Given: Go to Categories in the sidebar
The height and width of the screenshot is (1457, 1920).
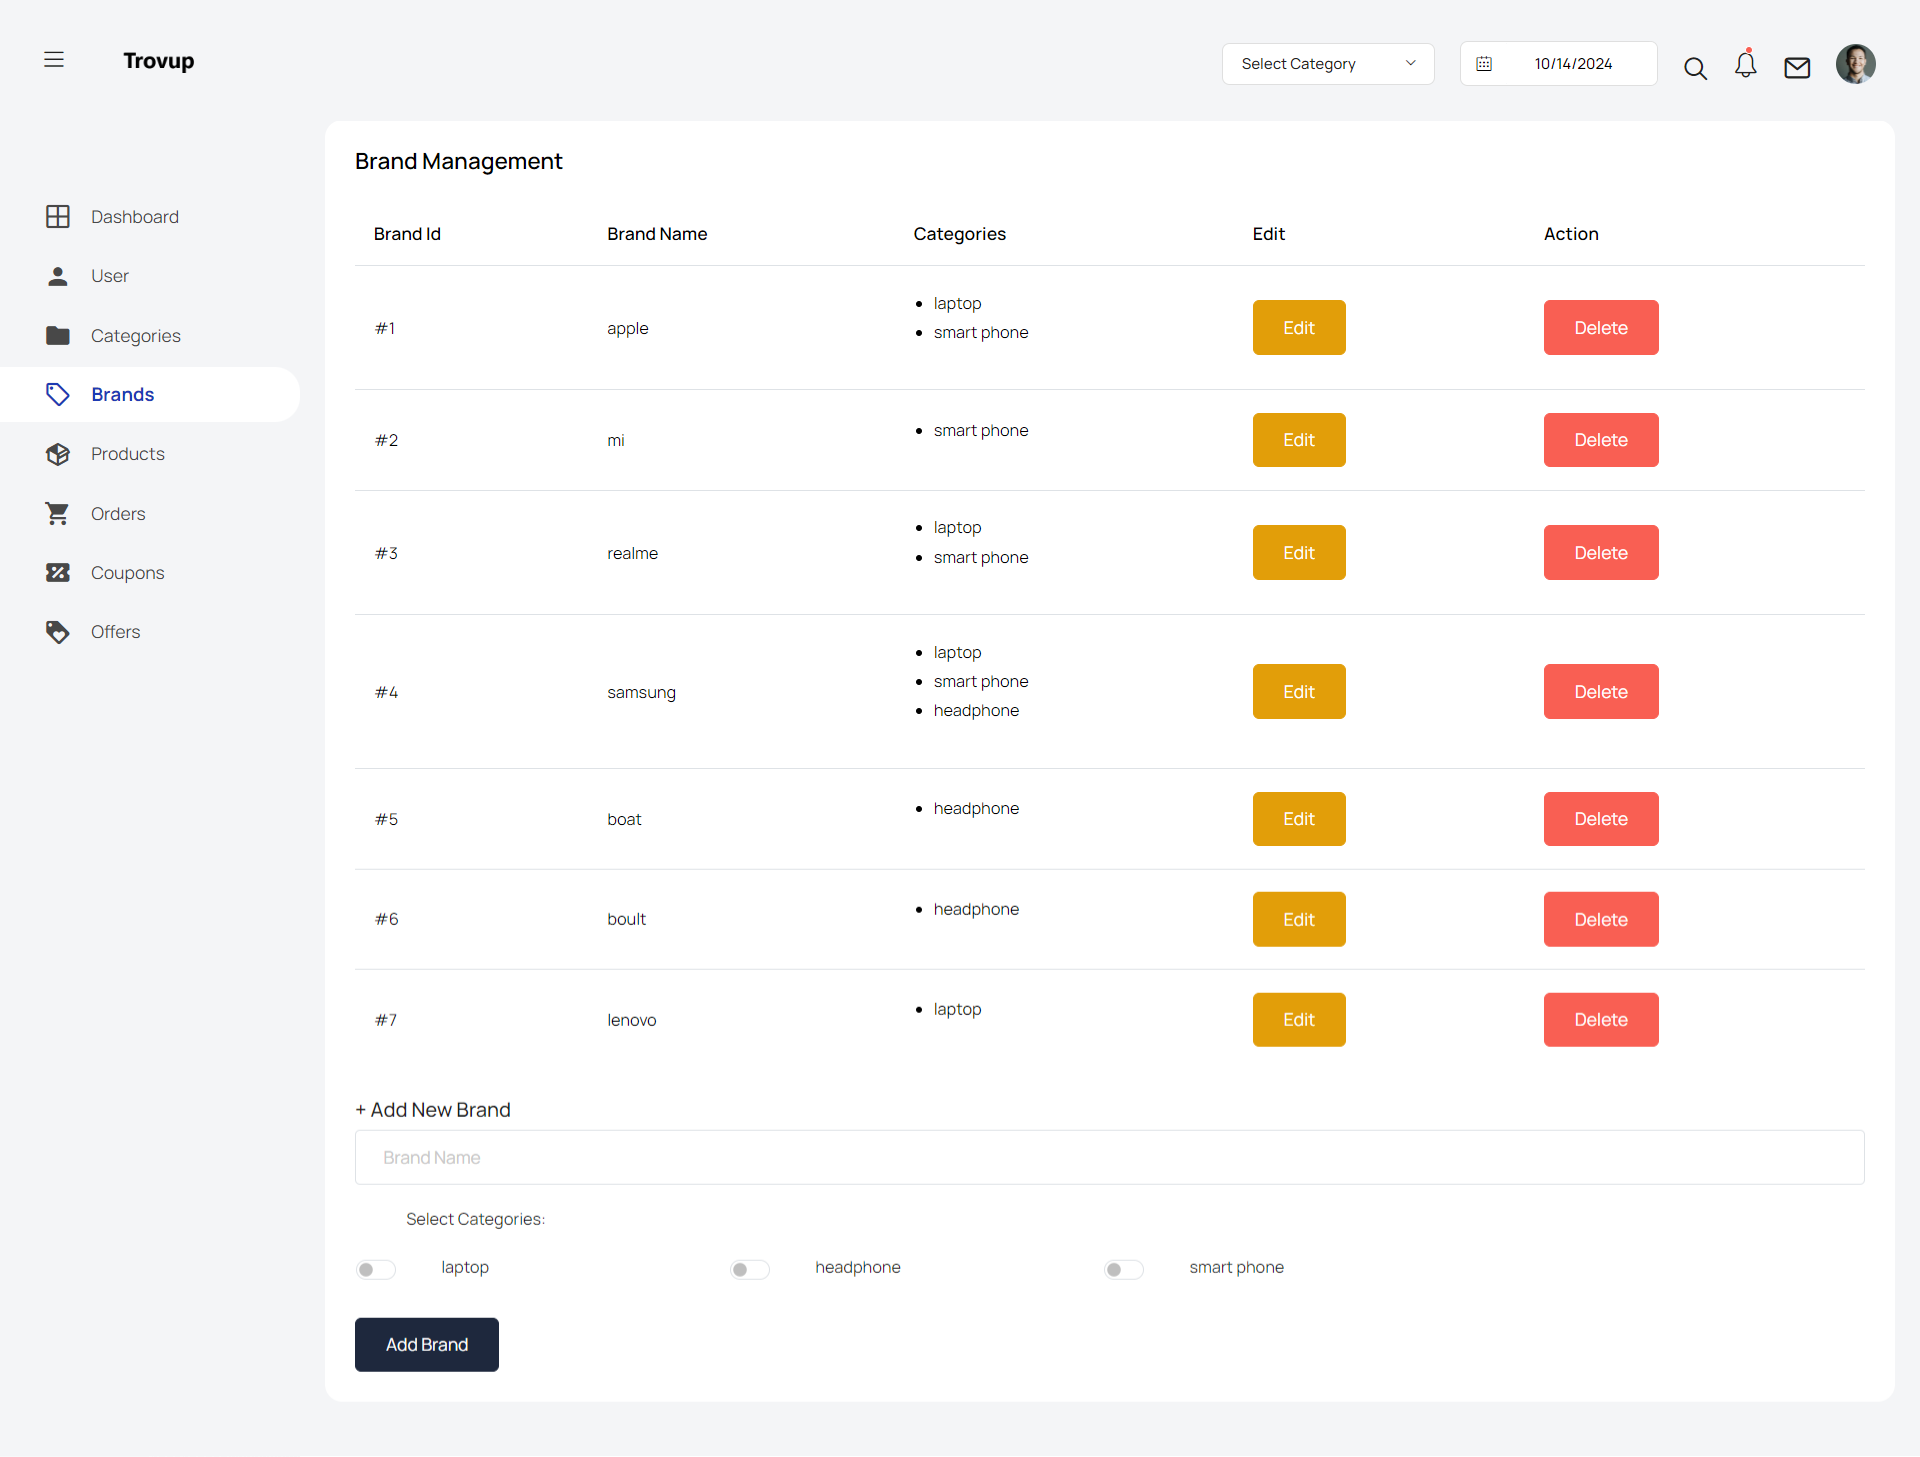Looking at the screenshot, I should [x=135, y=336].
